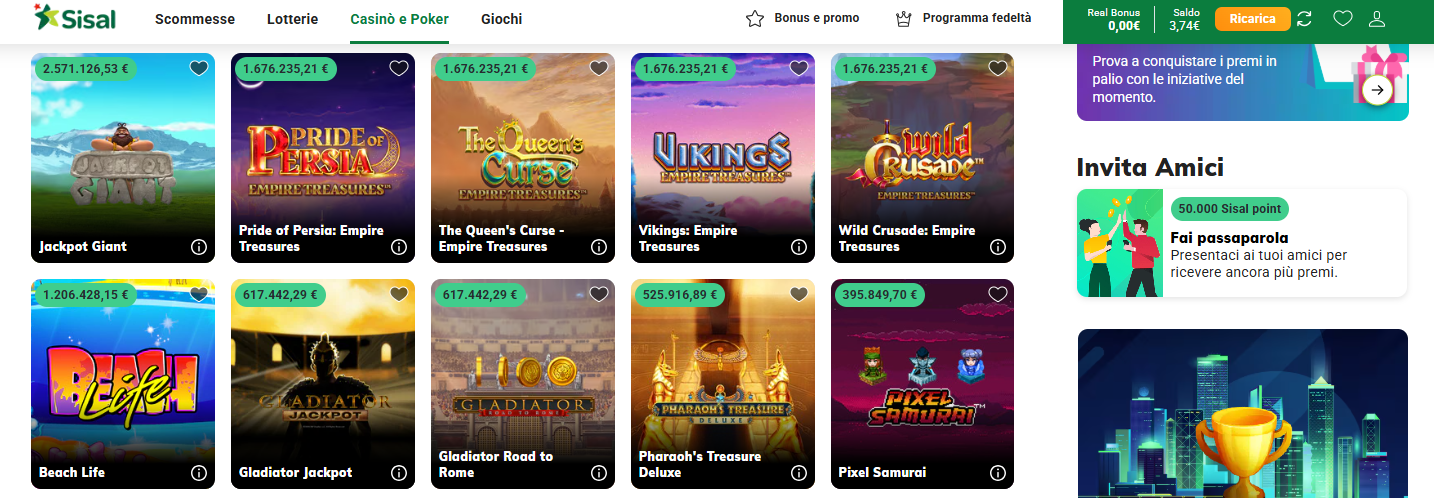Open info icon on Pixel Samurai

point(998,472)
